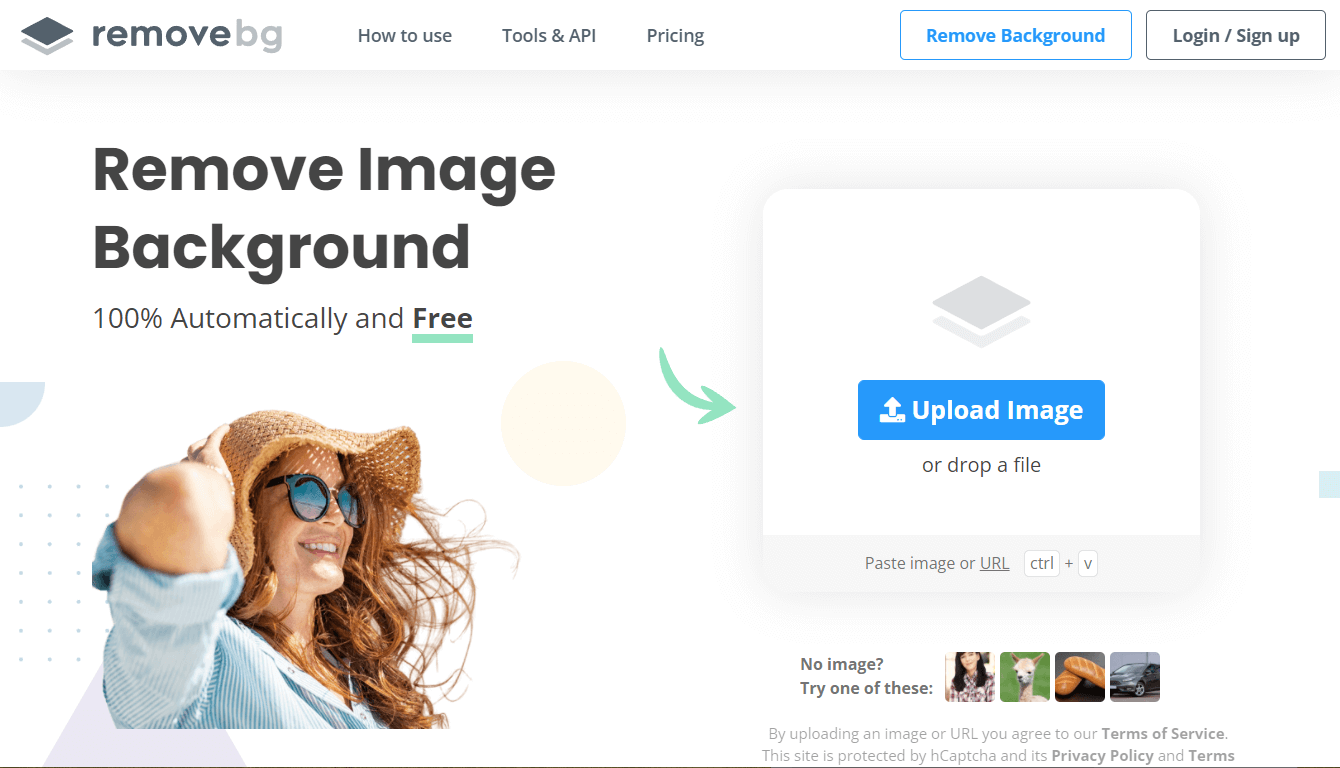1340x768 pixels.
Task: Select the woman sample thumbnail
Action: 970,677
